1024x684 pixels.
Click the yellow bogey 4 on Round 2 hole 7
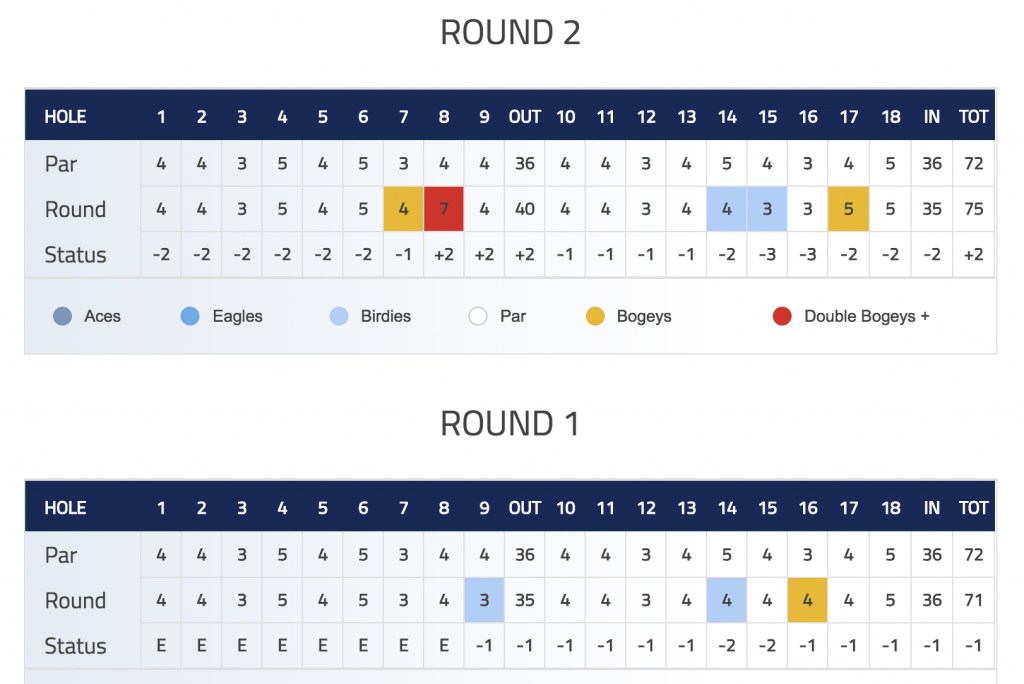tap(404, 209)
